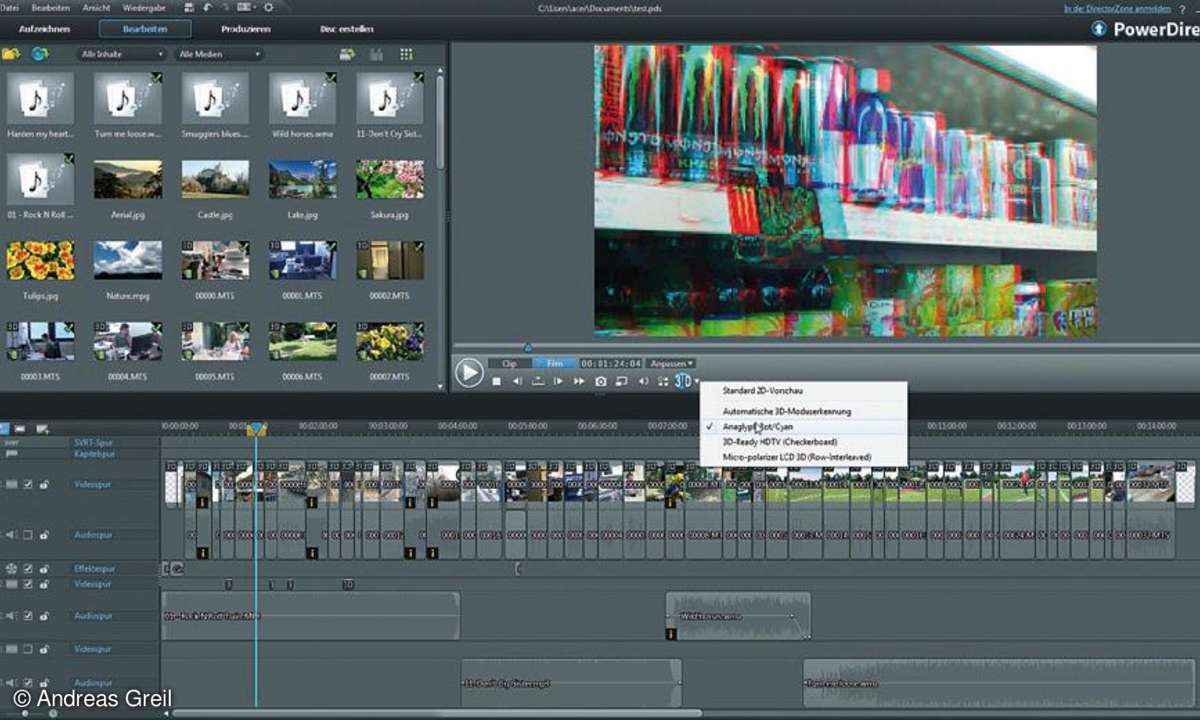Click the undo arrow icon

pyautogui.click(x=206, y=7)
